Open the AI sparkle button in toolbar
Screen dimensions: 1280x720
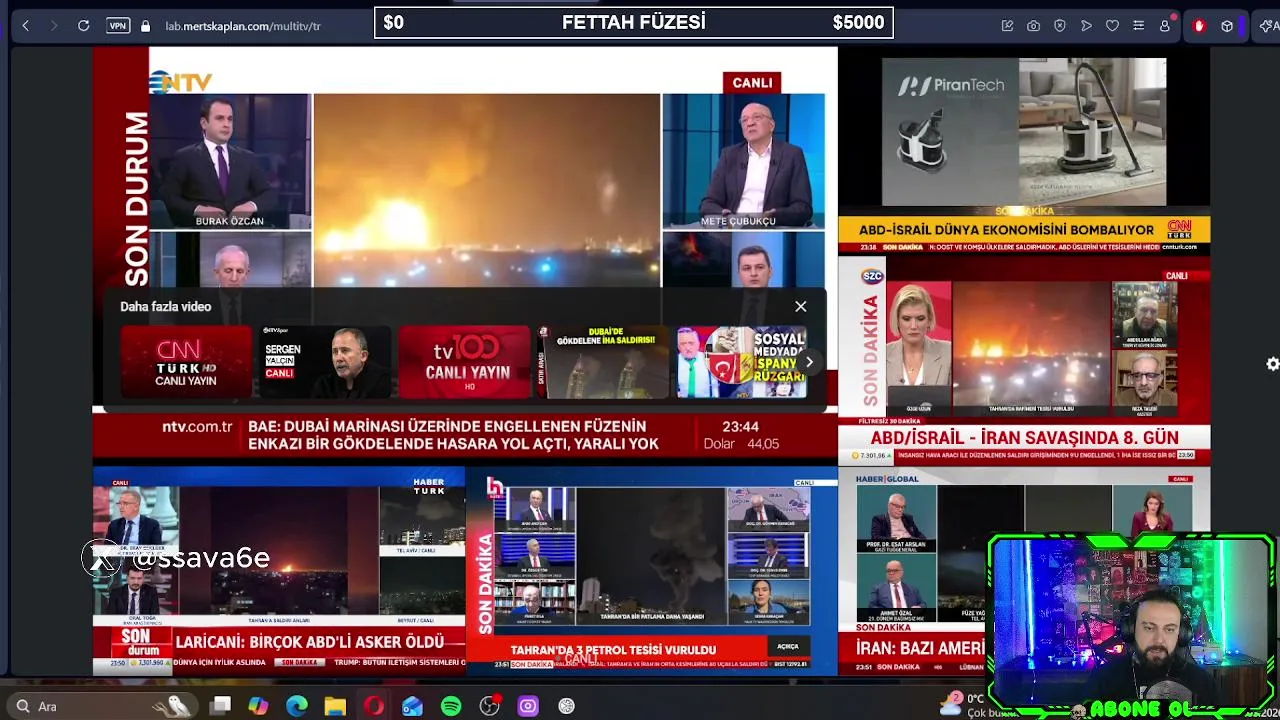1268,26
